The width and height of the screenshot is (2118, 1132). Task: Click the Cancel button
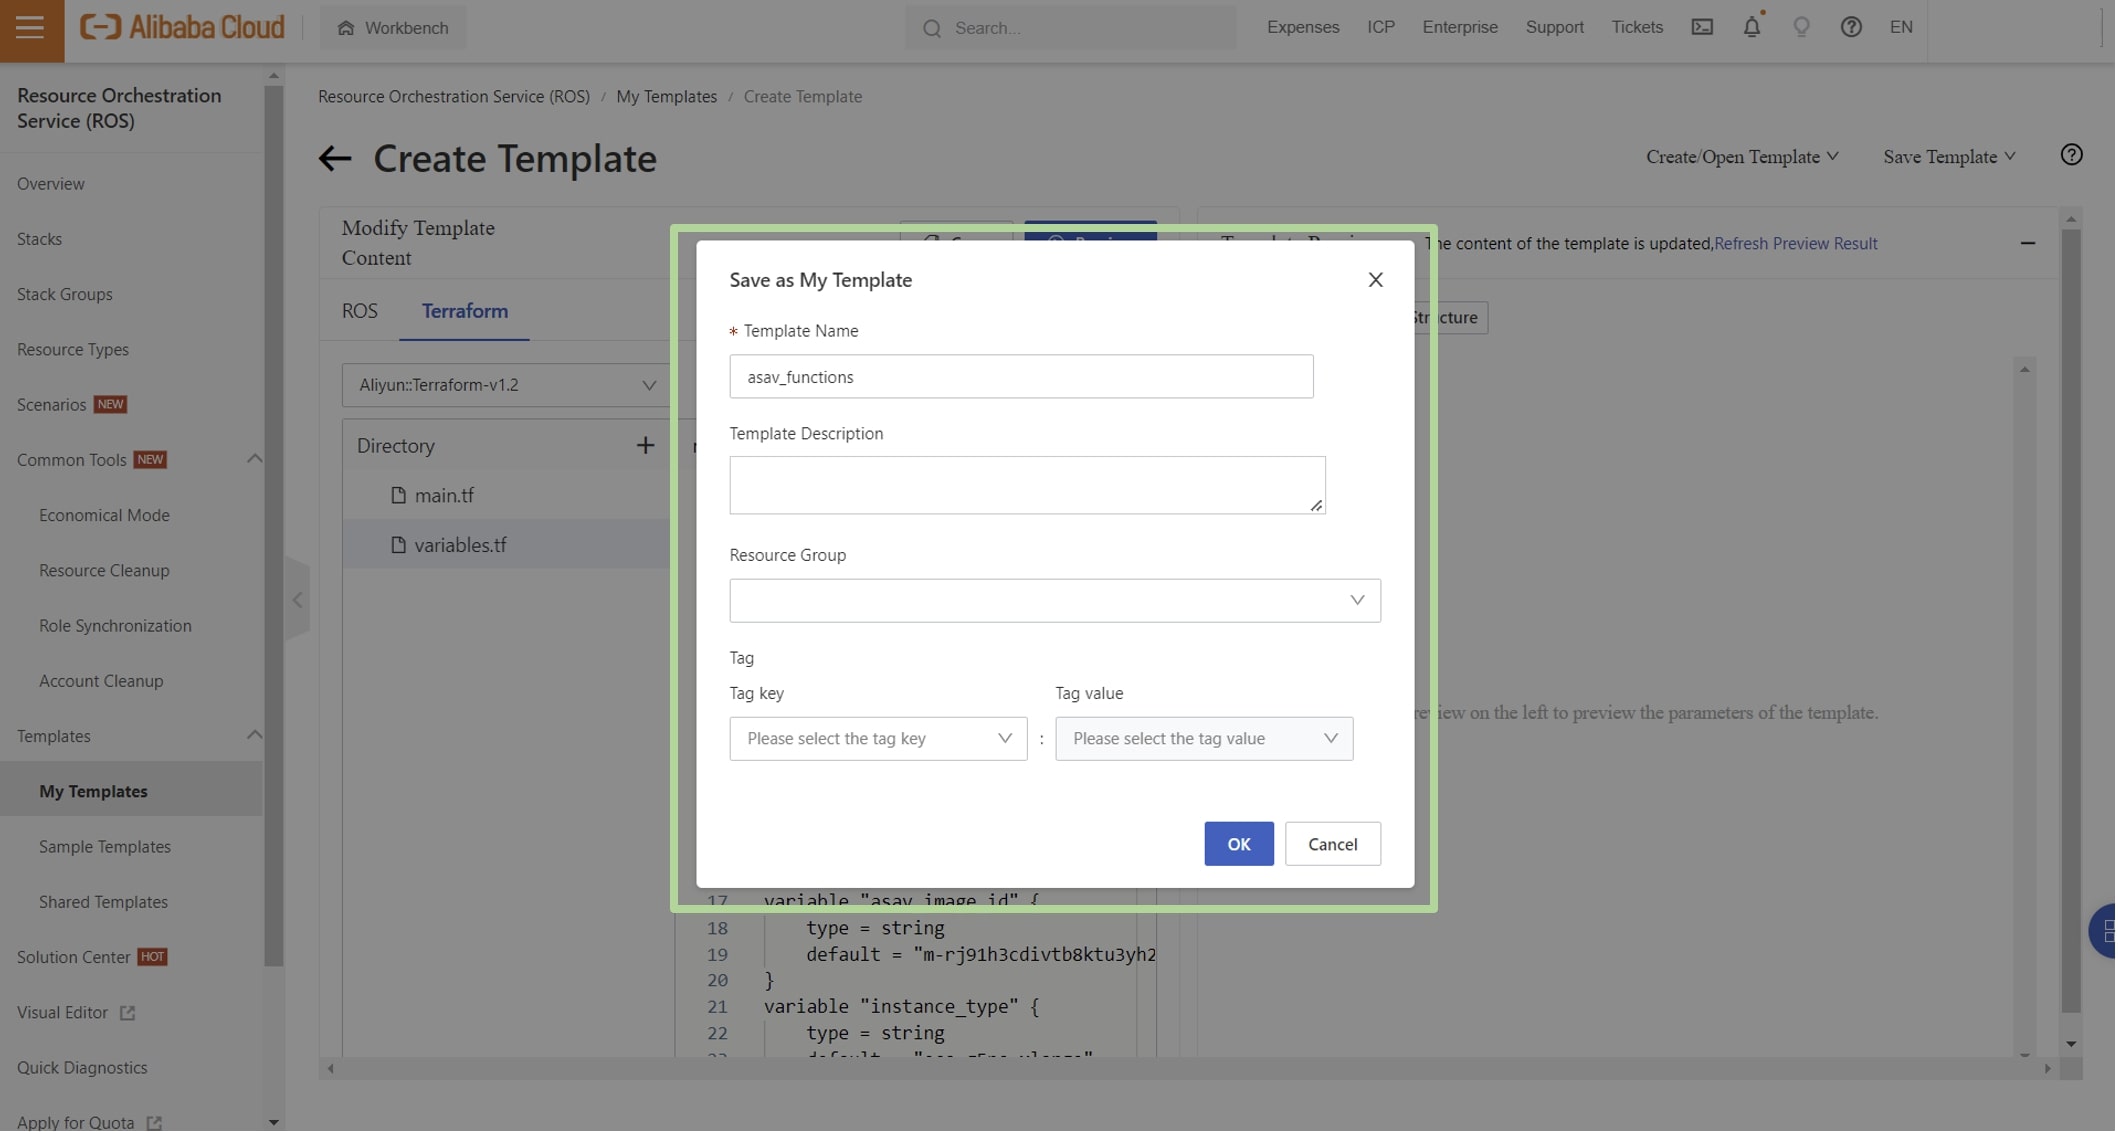point(1332,843)
